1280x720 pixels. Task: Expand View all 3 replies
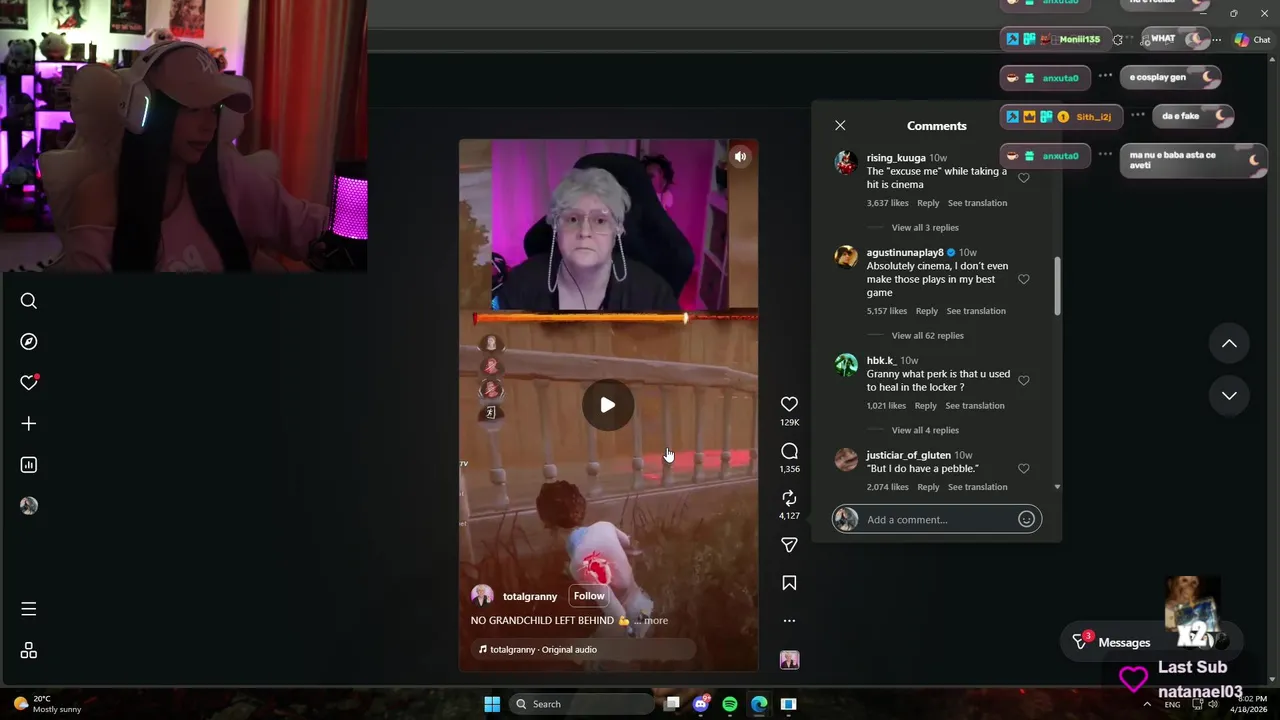click(925, 228)
